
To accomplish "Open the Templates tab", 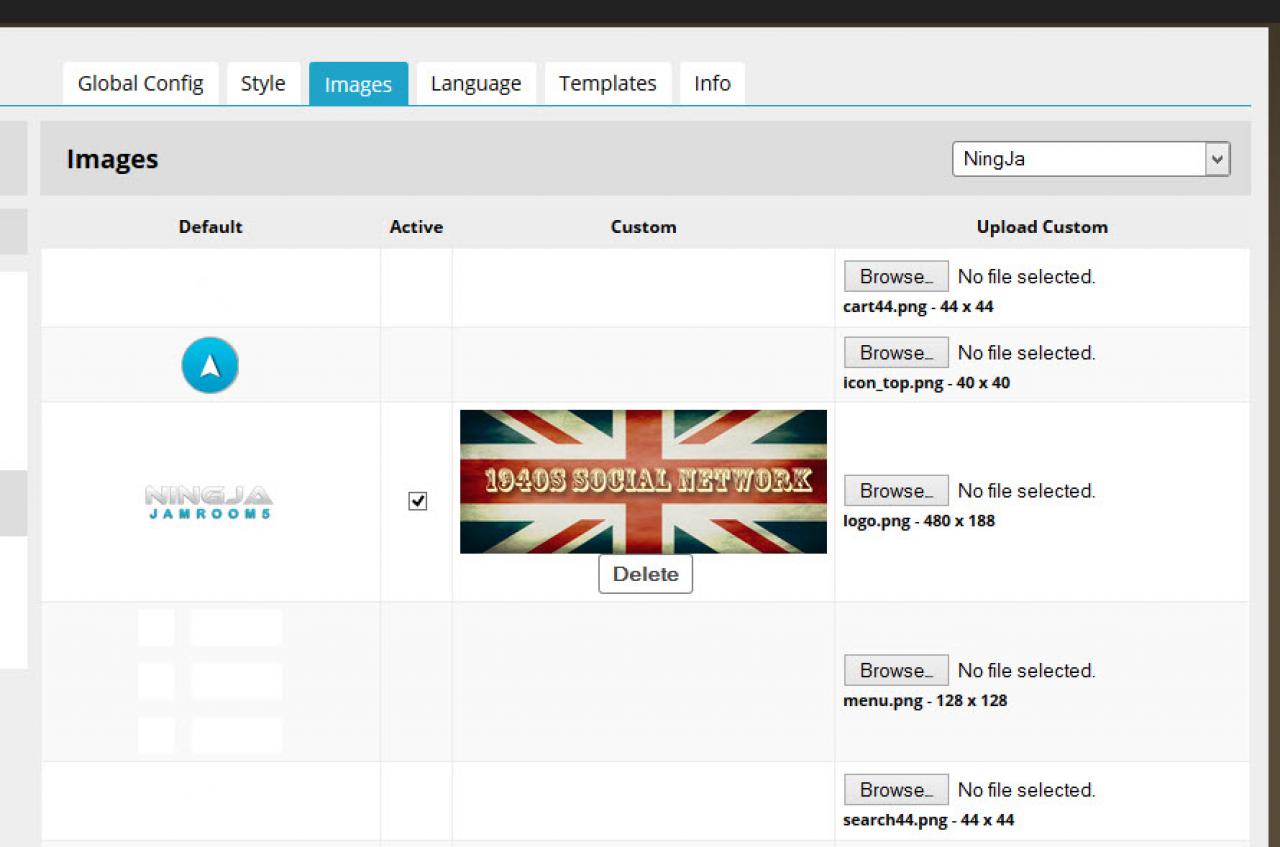I will (x=607, y=84).
